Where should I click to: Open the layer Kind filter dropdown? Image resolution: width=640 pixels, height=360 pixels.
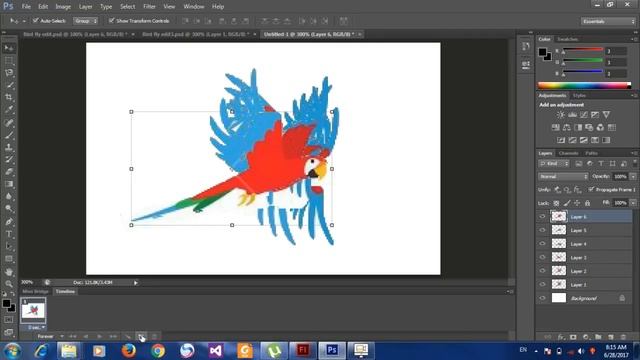(554, 164)
